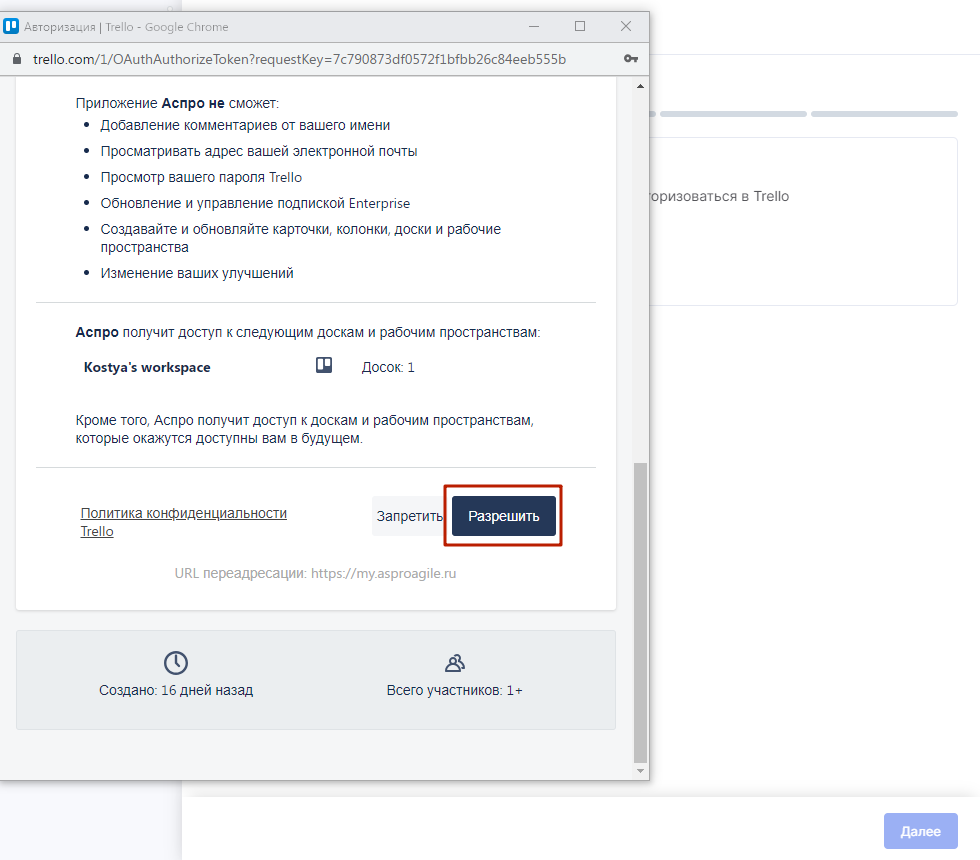Click Добавление комментариев от вашего имени item
980x860 pixels.
(x=245, y=125)
